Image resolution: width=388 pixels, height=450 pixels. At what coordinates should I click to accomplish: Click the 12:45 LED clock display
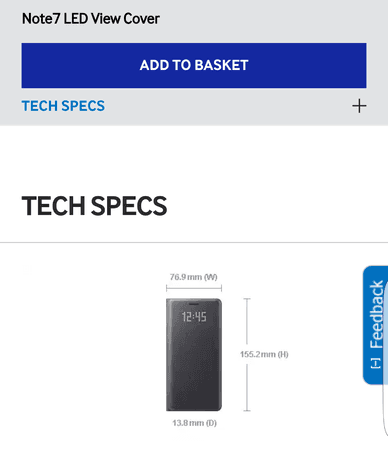tap(194, 317)
